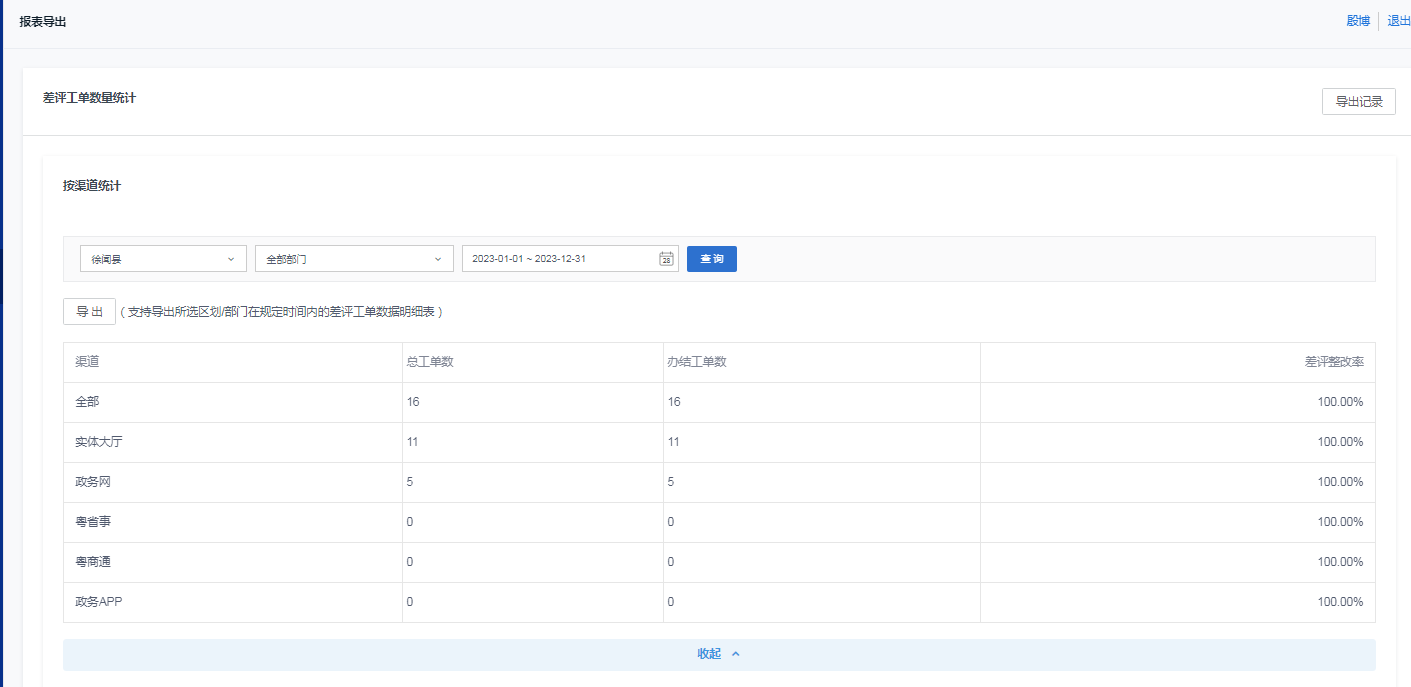Select the 实体大厅 channel row
Image resolution: width=1411 pixels, height=687 pixels.
[x=100, y=442]
